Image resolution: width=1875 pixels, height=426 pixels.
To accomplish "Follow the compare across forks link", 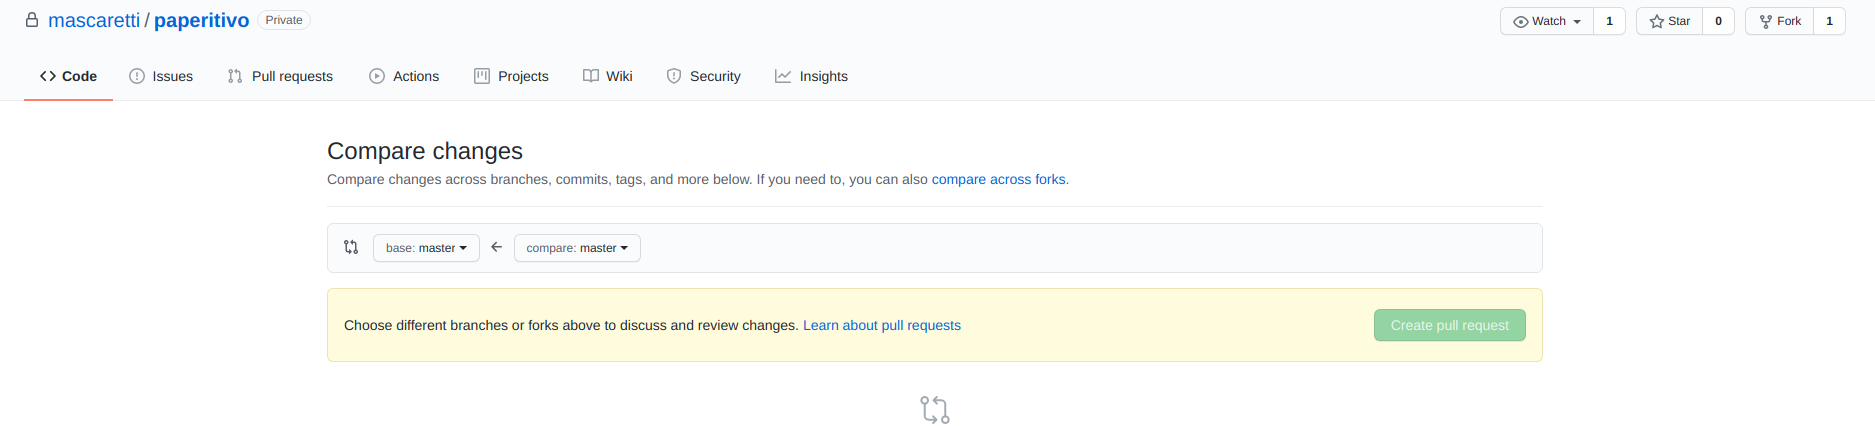I will (x=999, y=179).
